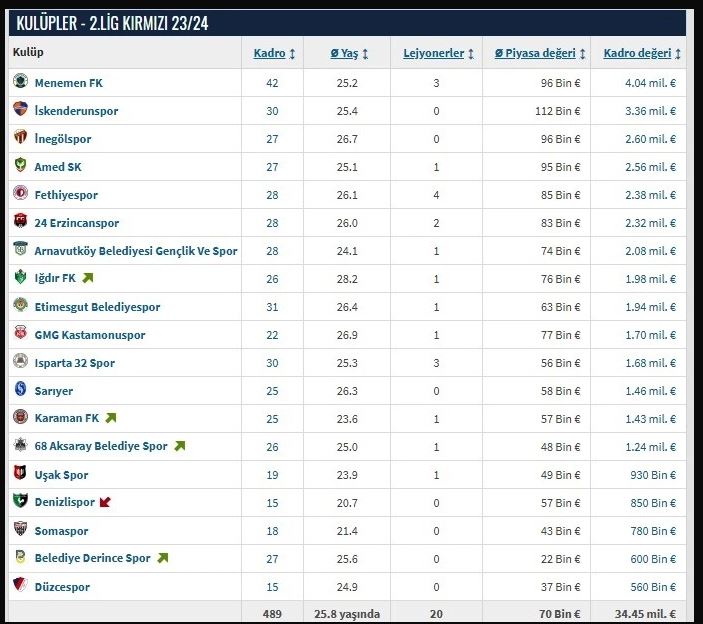
Task: Click the İnegölspor club crest
Action: (20, 137)
